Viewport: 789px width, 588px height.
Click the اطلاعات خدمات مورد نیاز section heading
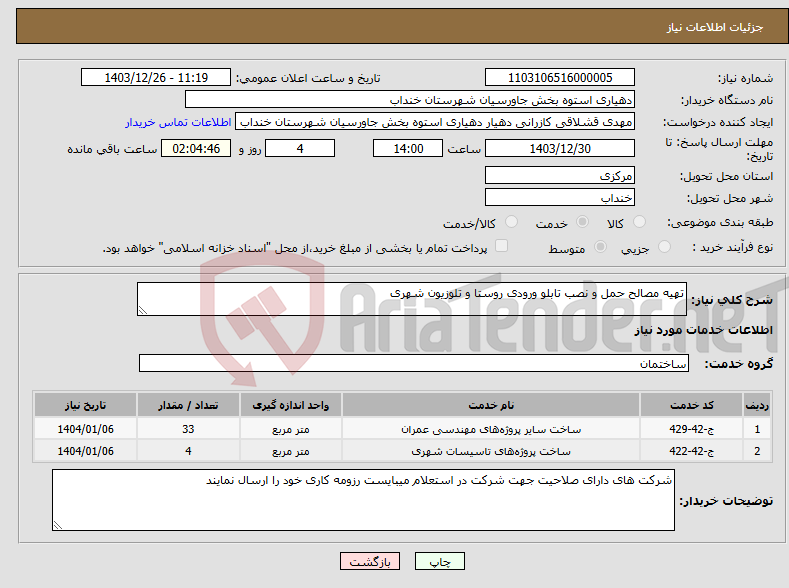(703, 330)
